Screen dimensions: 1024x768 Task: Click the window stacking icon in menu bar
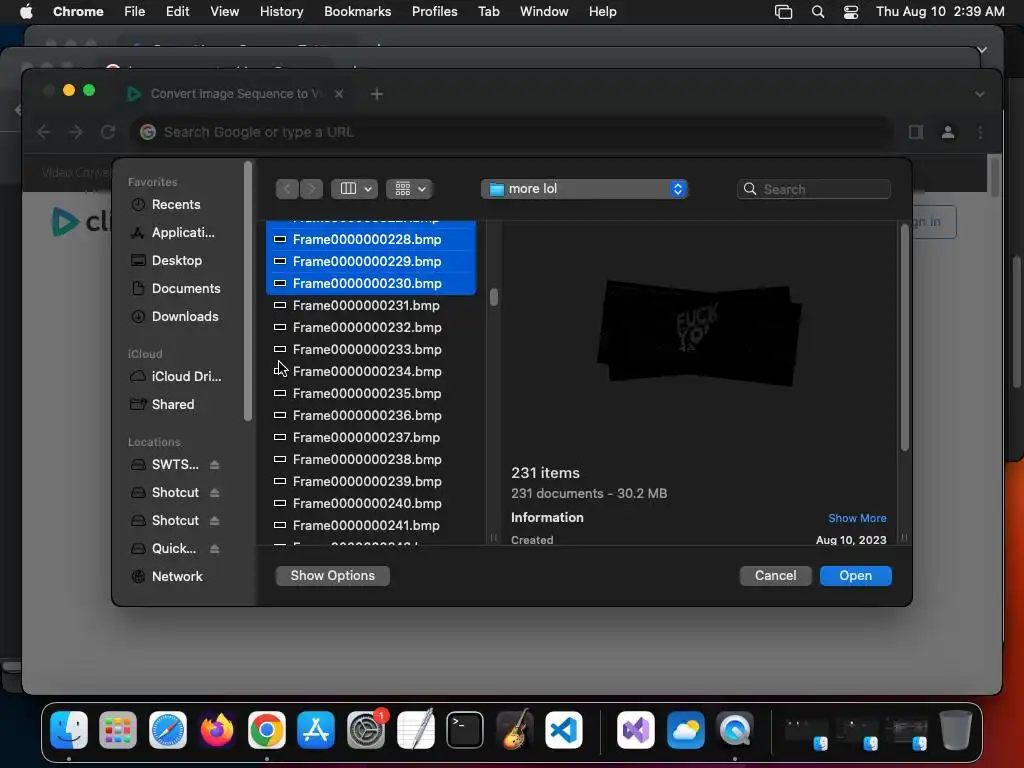[x=783, y=12]
